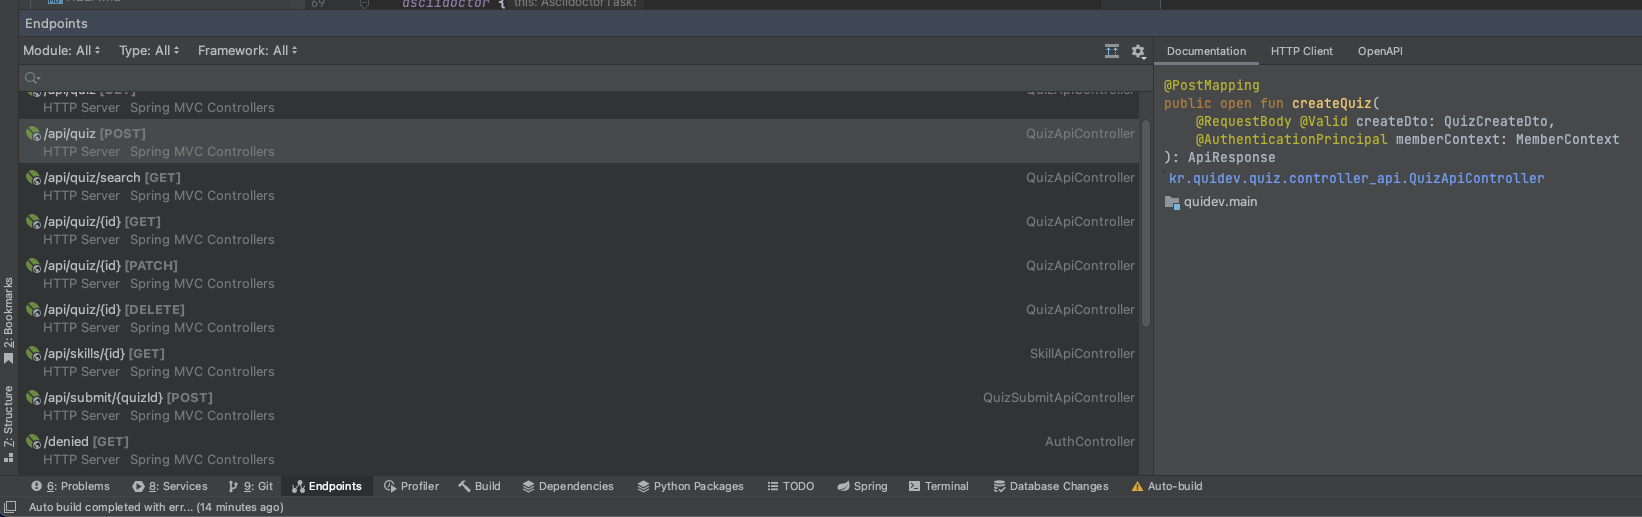This screenshot has height=517, width=1642.
Task: Click the Spring icon of /api/quiz/{id} [PATCH] row
Action: click(33, 266)
